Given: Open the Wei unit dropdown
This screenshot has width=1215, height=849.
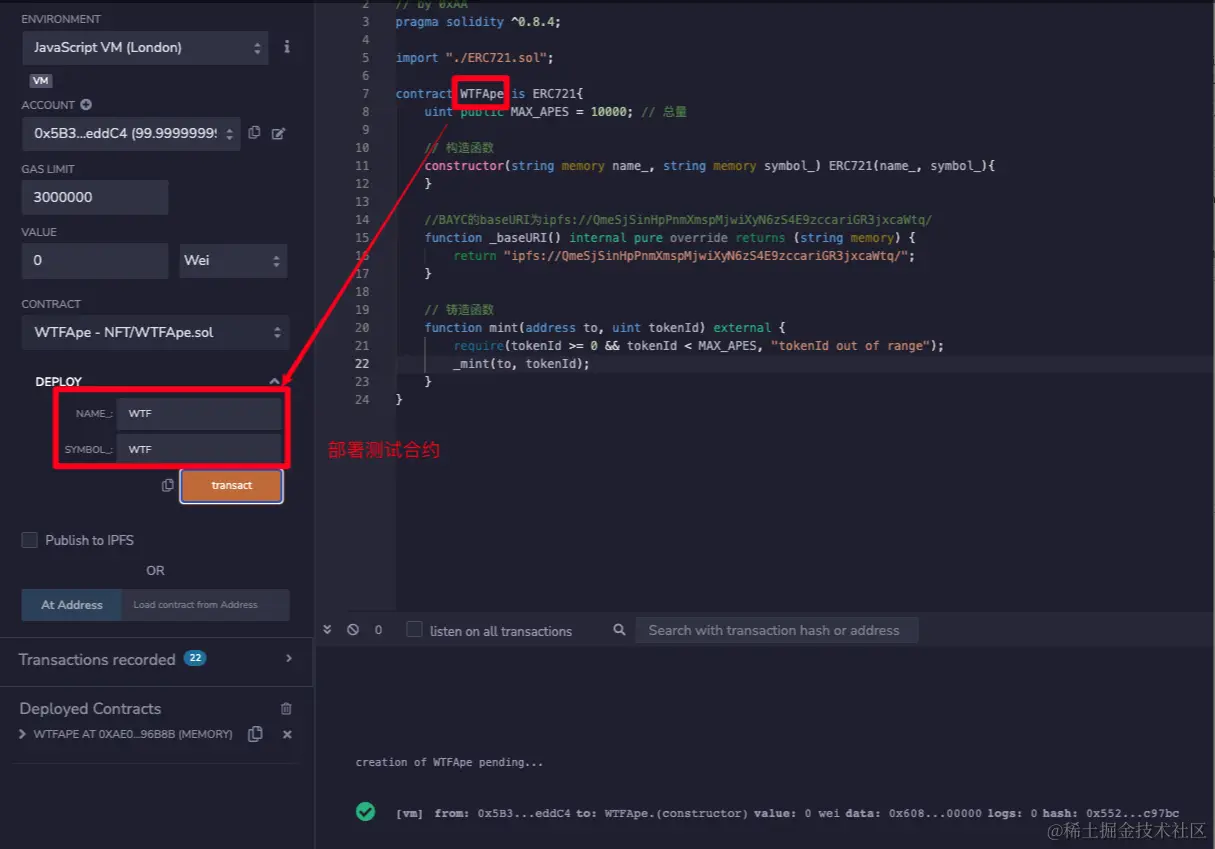Looking at the screenshot, I should click(x=233, y=260).
